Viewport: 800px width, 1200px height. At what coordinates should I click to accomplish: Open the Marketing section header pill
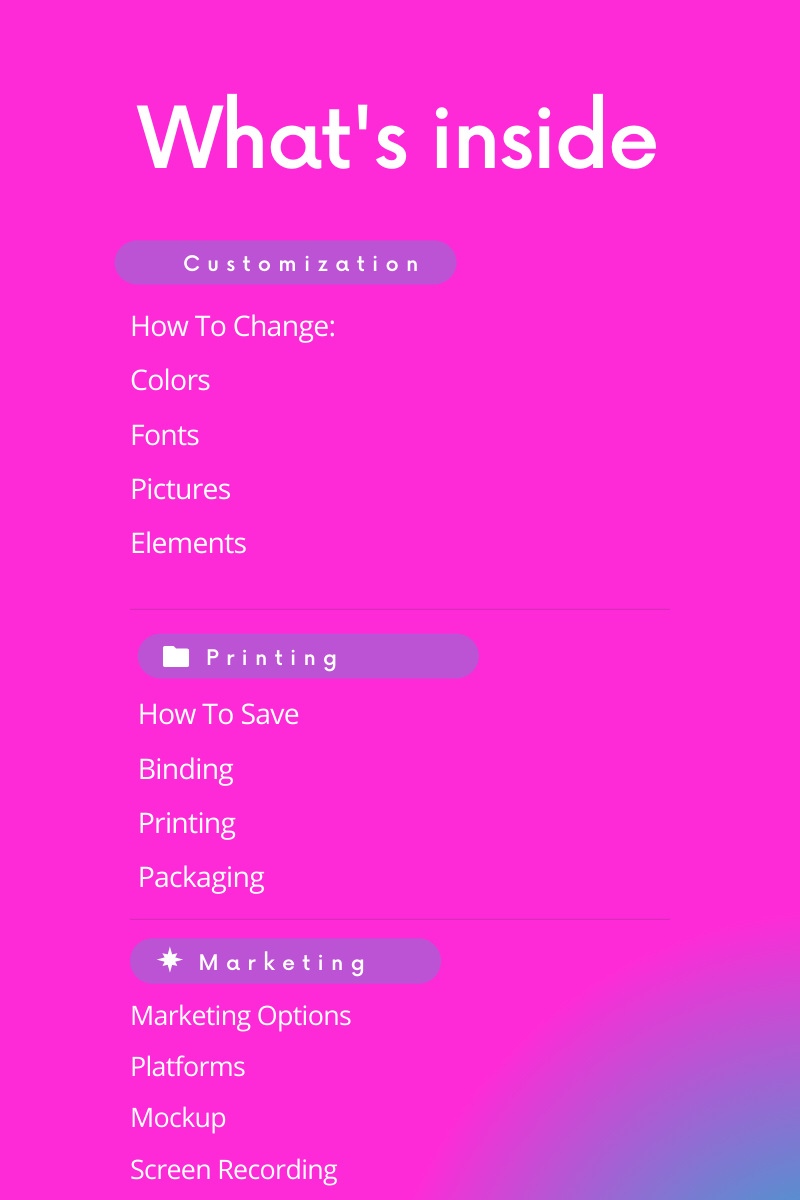[286, 962]
